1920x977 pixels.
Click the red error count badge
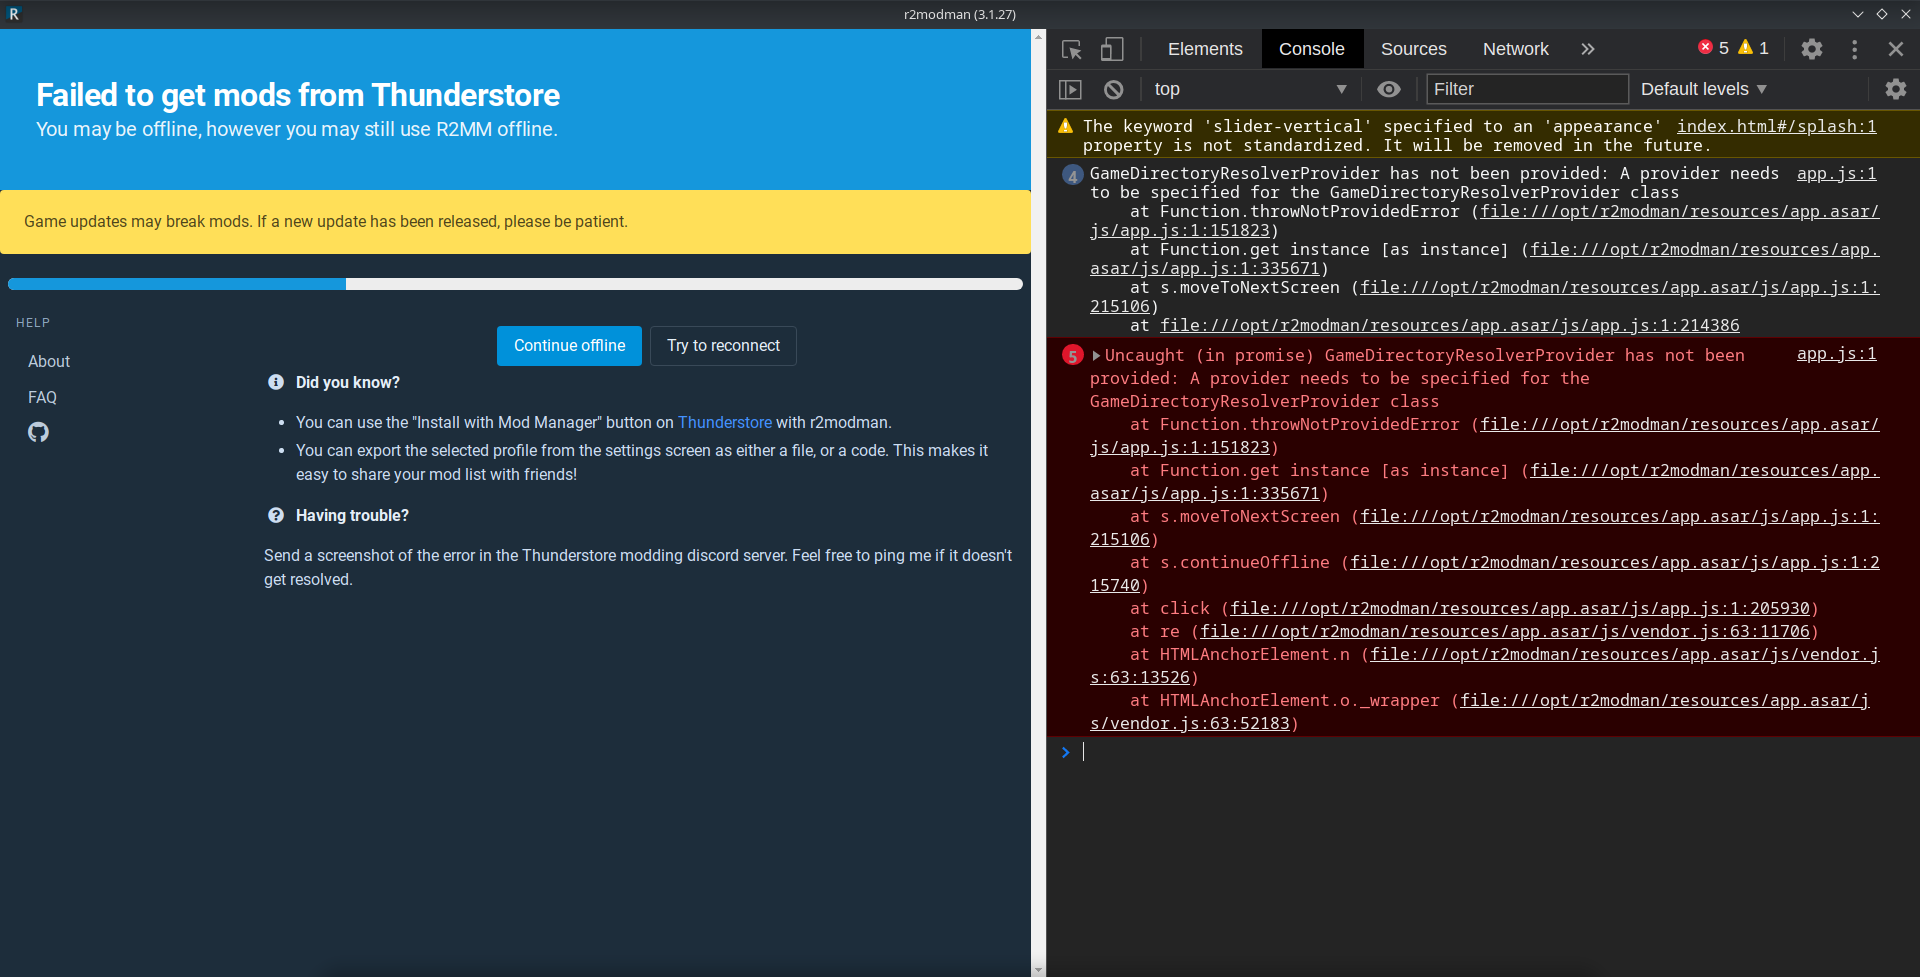[1713, 48]
